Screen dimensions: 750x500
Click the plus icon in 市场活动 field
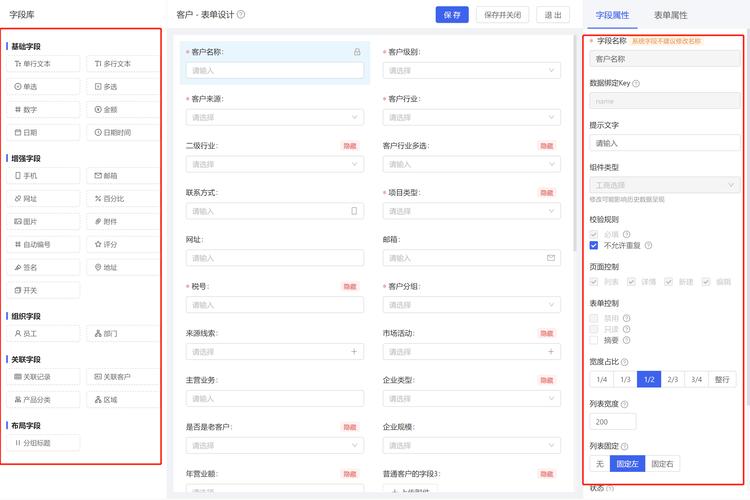pos(551,352)
